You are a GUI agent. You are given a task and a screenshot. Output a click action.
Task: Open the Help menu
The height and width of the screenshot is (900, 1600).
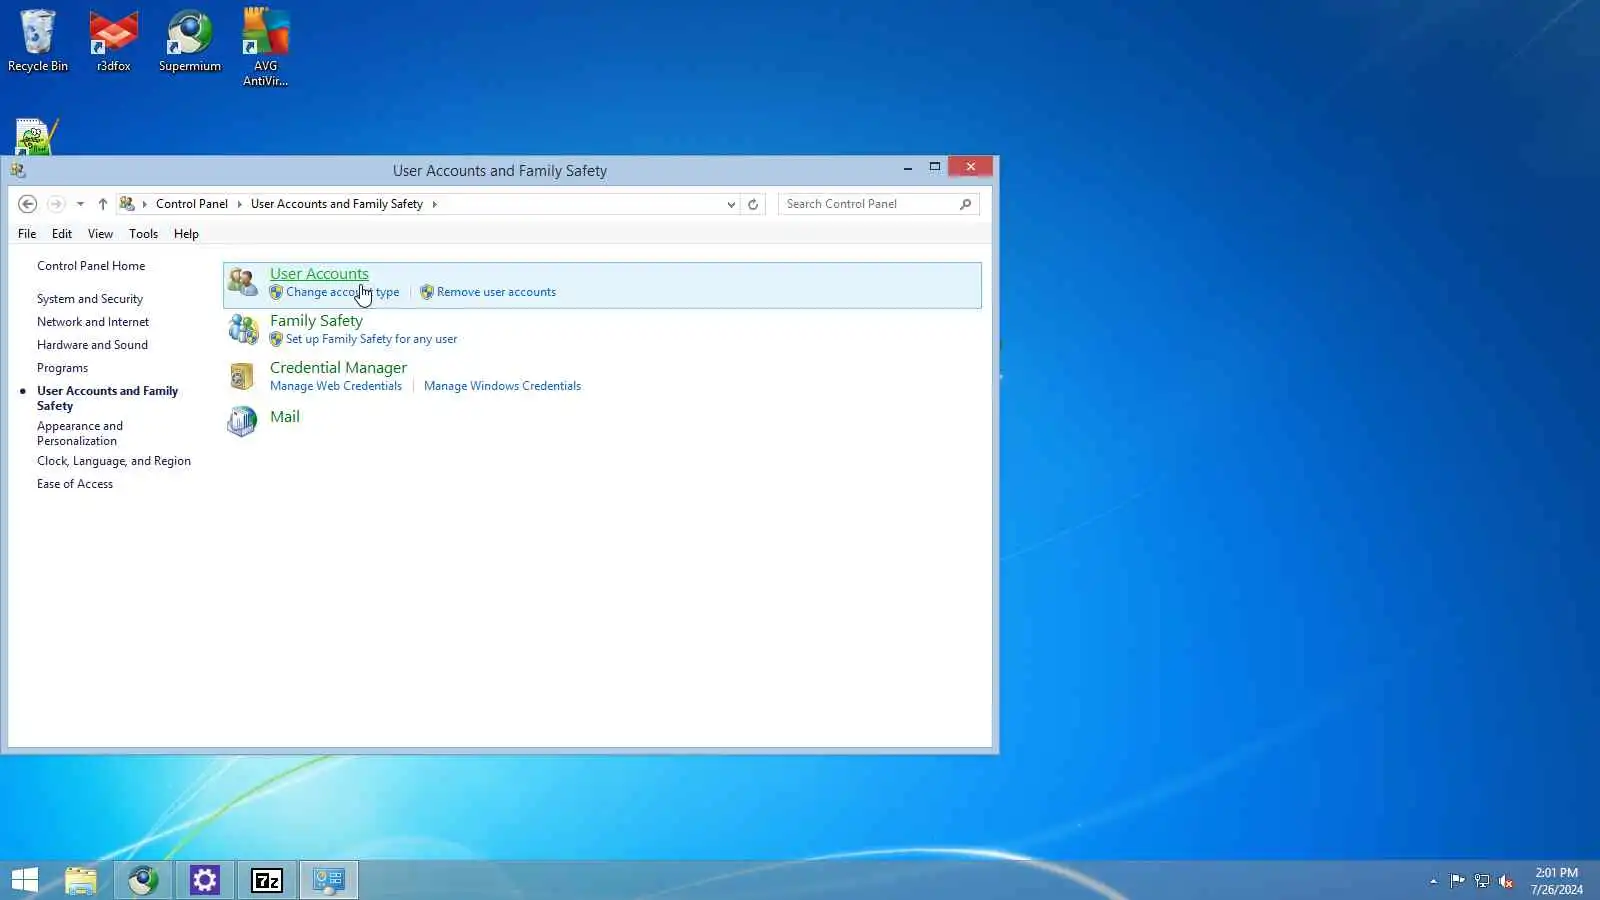pyautogui.click(x=186, y=234)
